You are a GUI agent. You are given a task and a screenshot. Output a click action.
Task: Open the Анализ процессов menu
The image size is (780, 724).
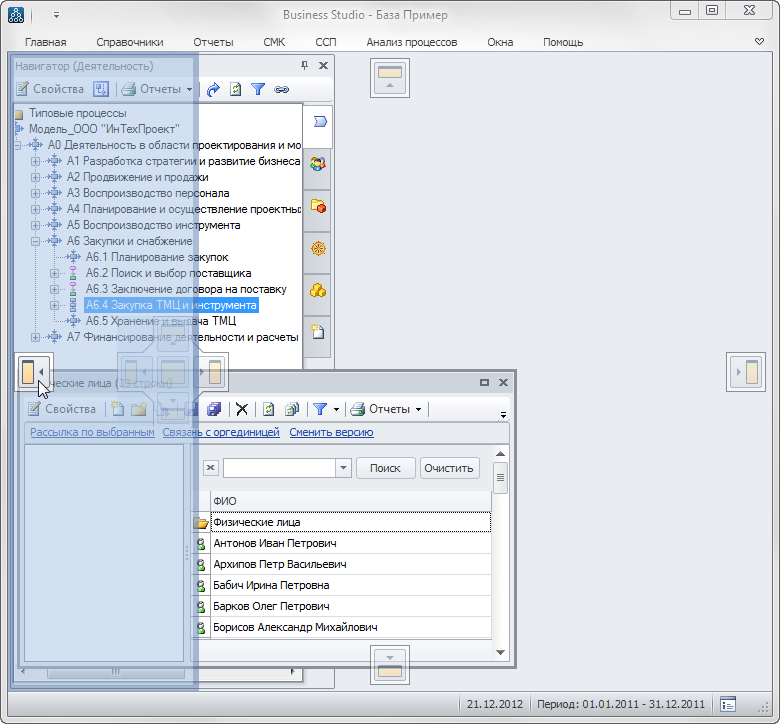pos(411,42)
